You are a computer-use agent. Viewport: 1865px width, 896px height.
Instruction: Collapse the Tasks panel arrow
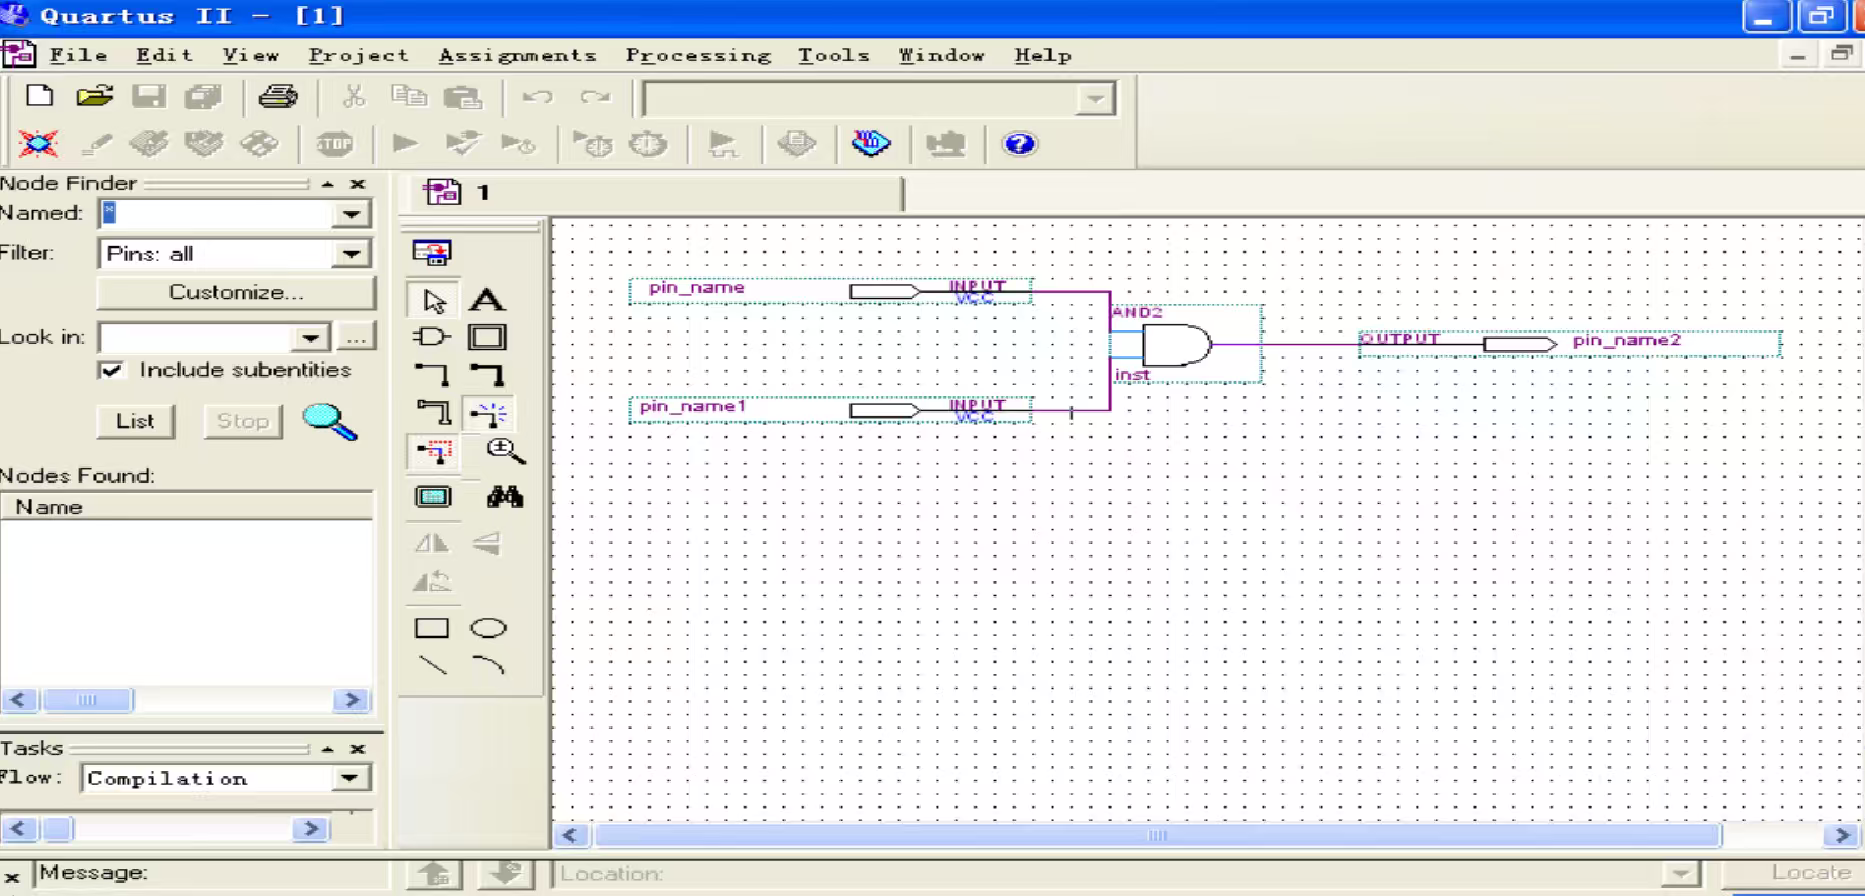pos(328,749)
